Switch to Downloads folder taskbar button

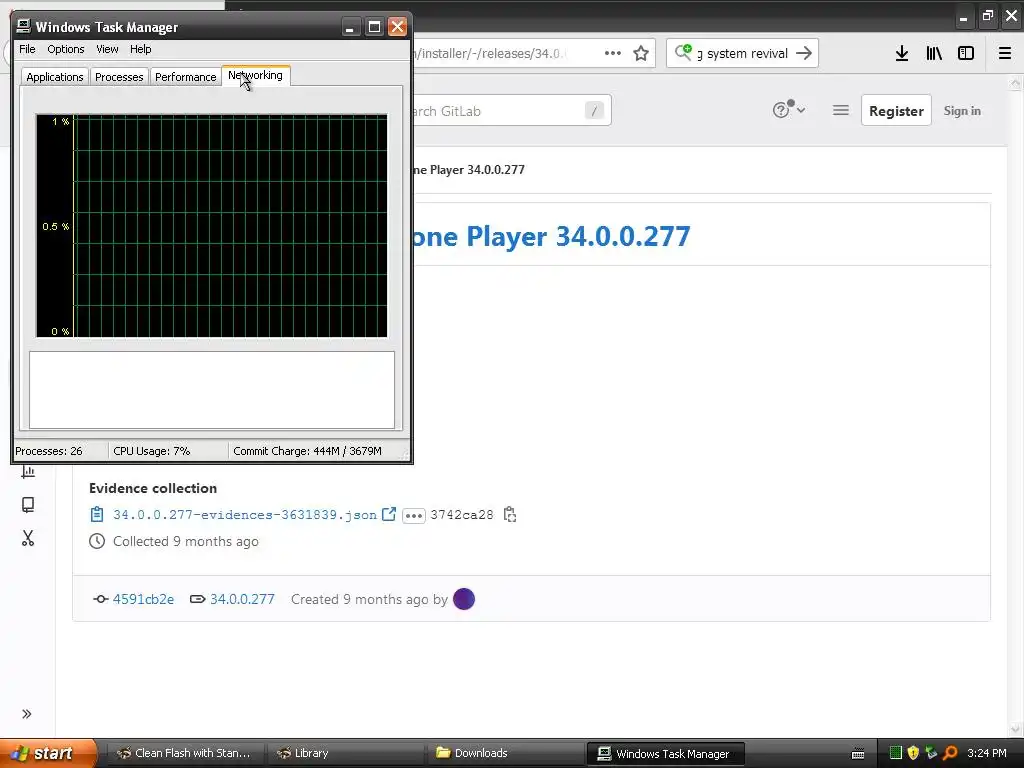pyautogui.click(x=505, y=753)
